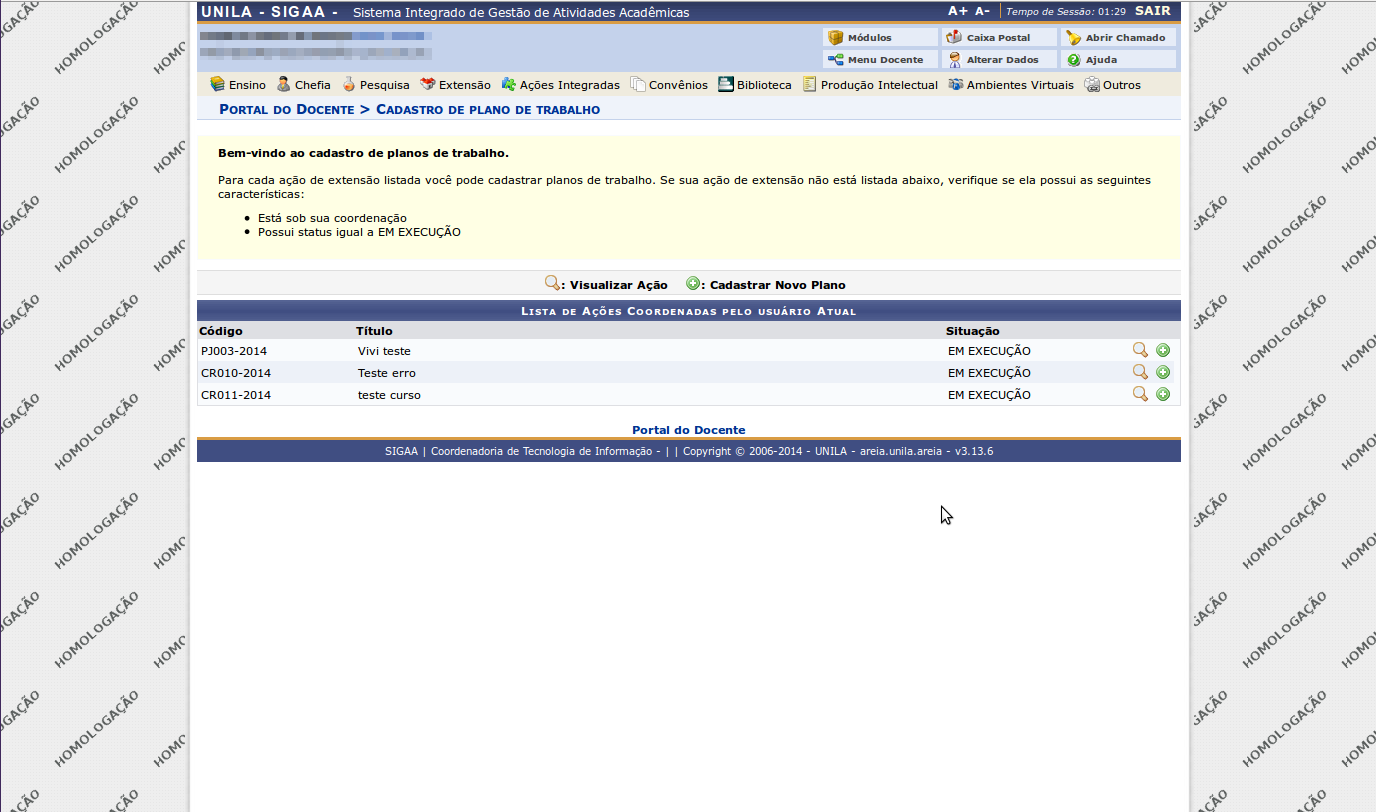
Task: Click the Ensino books icon
Action: (x=217, y=84)
